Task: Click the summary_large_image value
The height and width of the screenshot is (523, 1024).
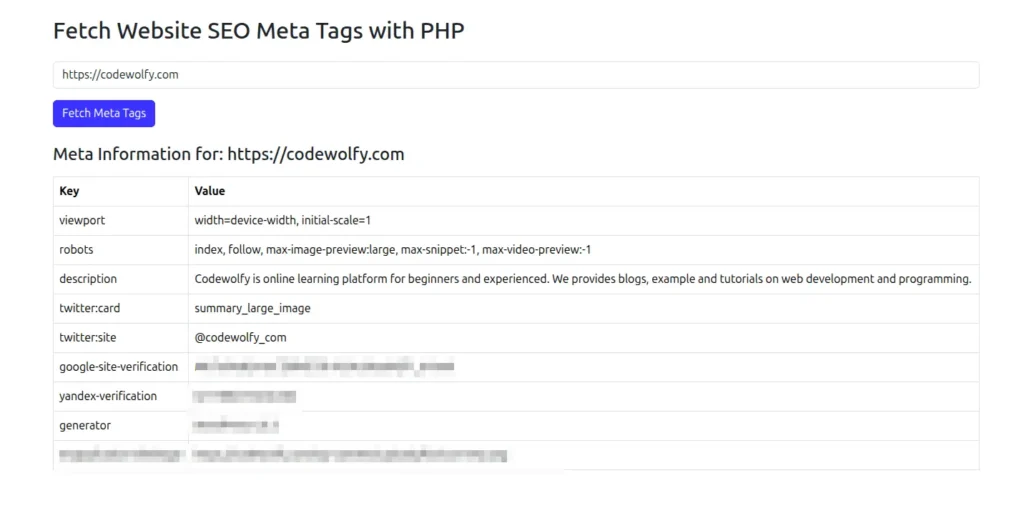Action: 253,308
